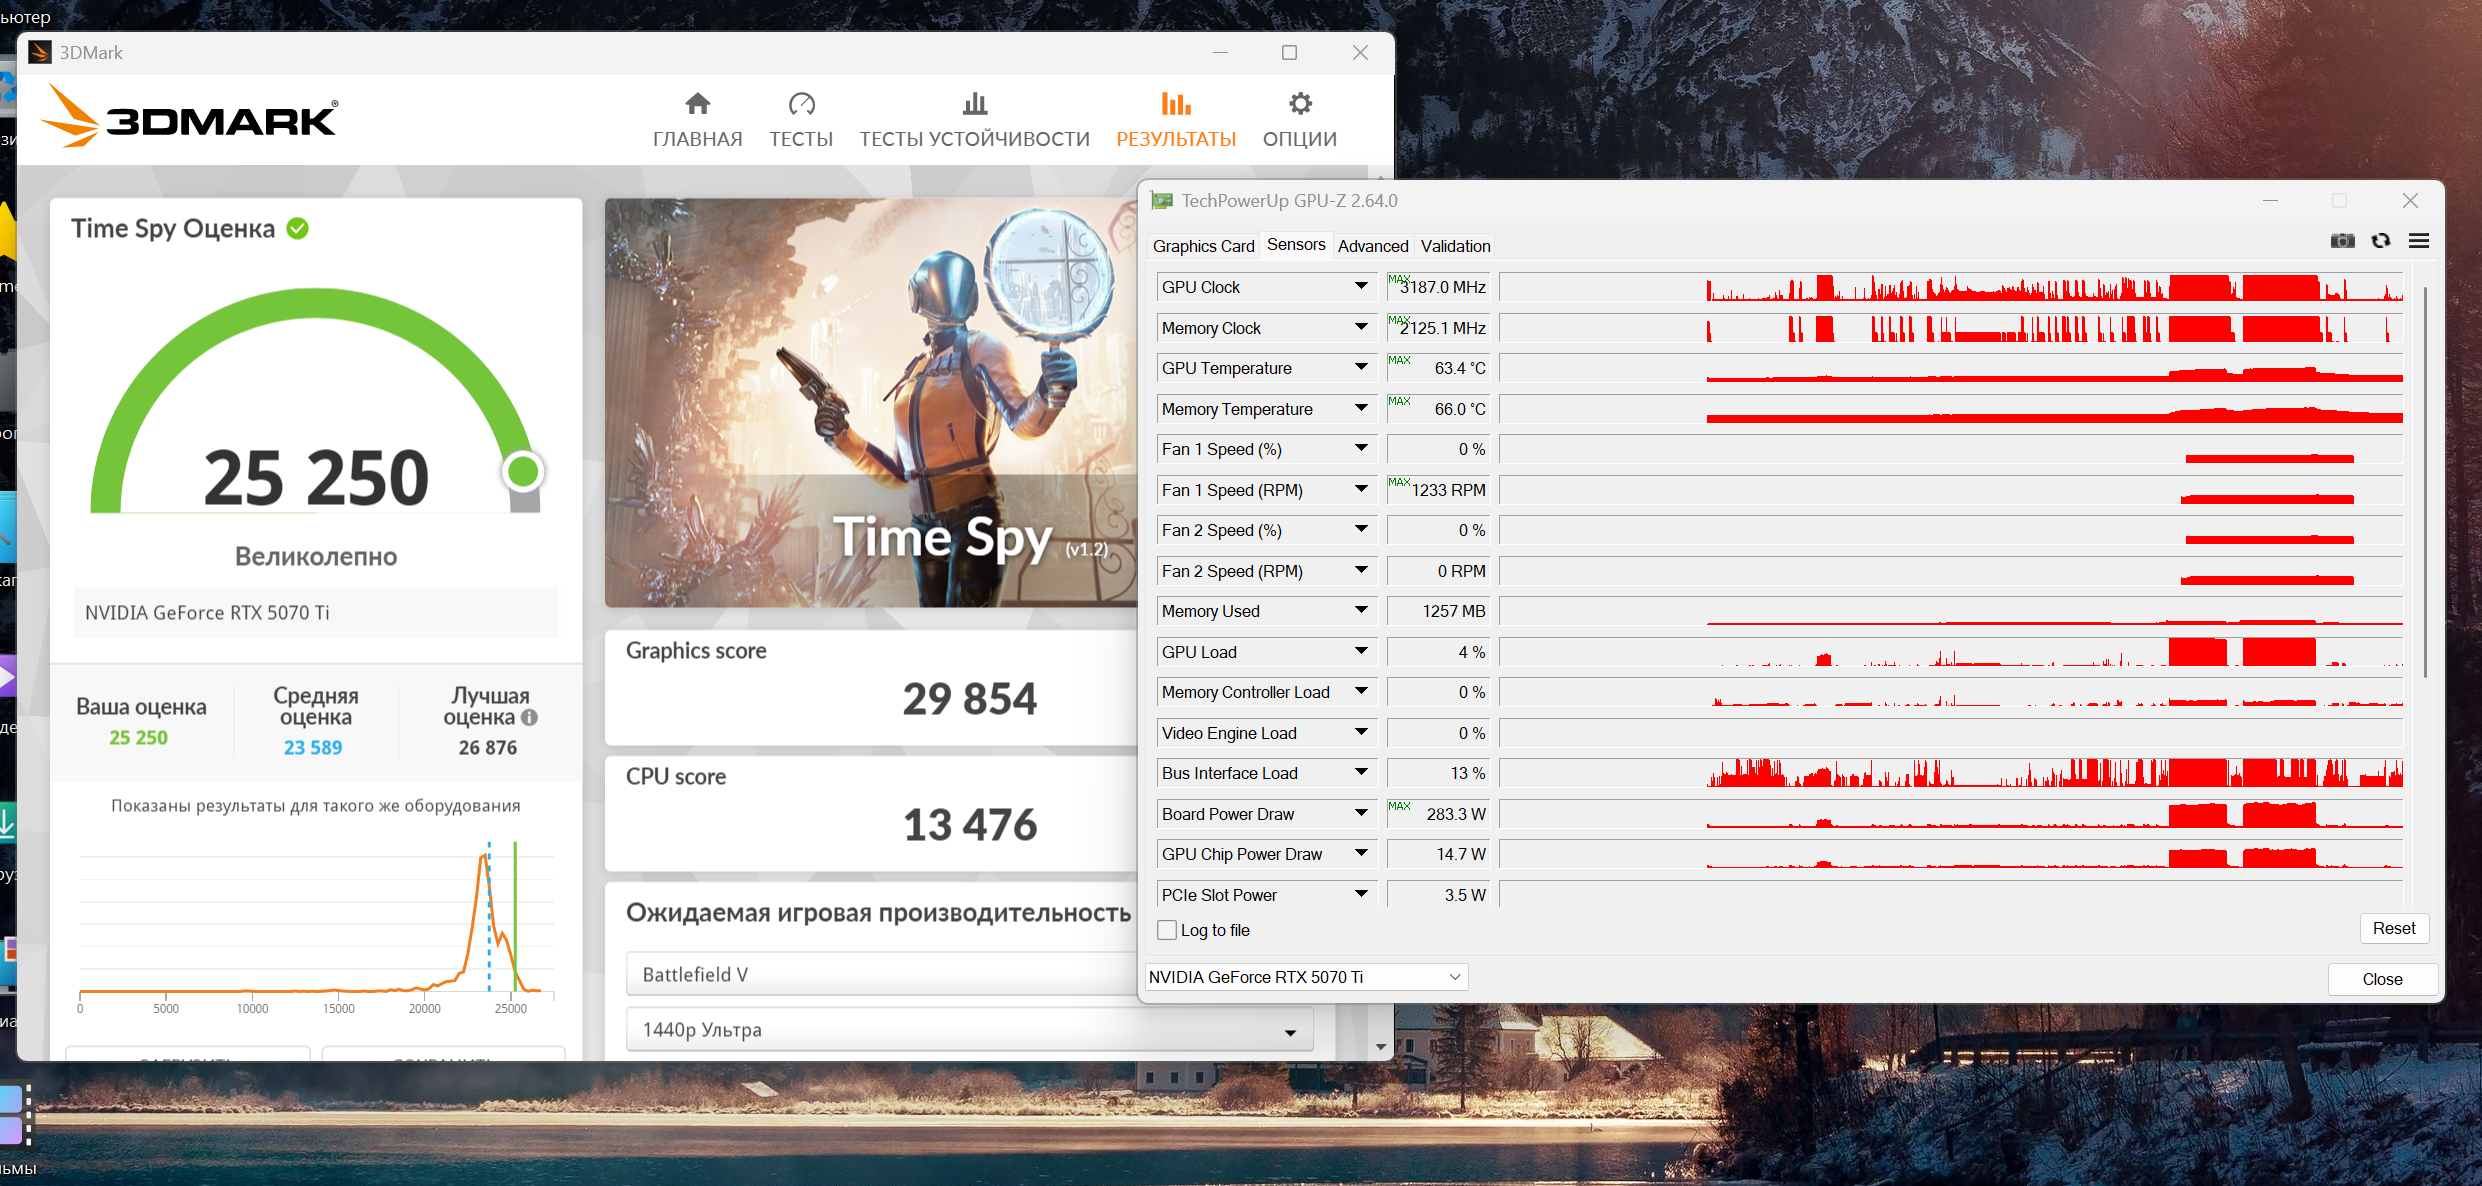Open GPU-Z hamburger menu icon

(x=2419, y=241)
